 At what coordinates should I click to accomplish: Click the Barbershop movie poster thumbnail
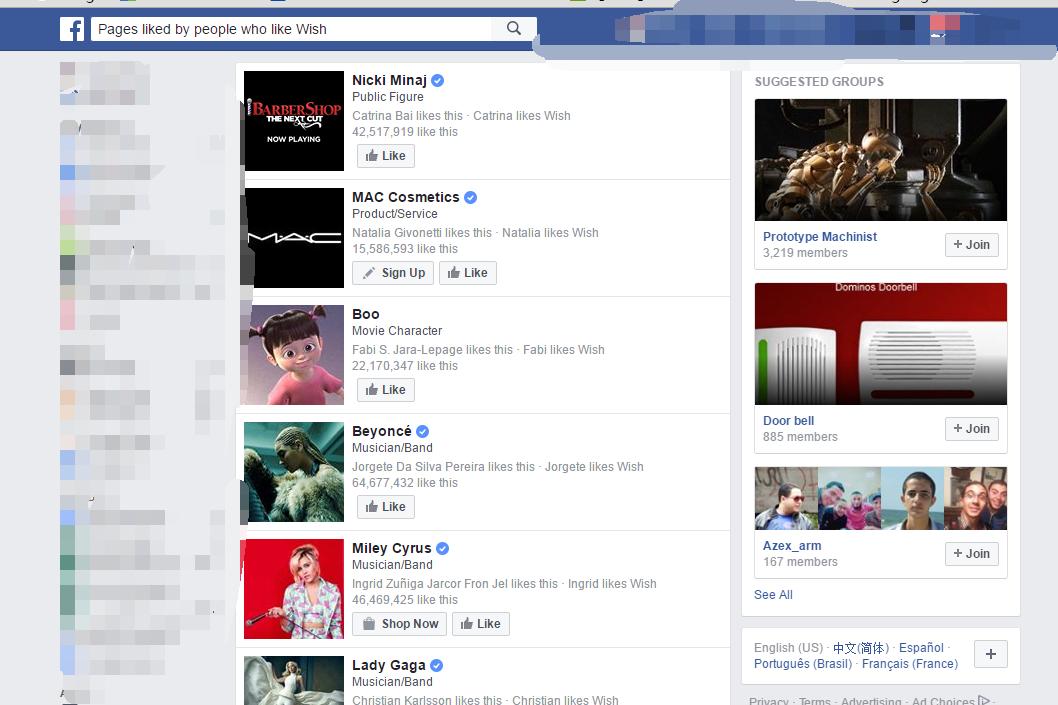tap(292, 121)
